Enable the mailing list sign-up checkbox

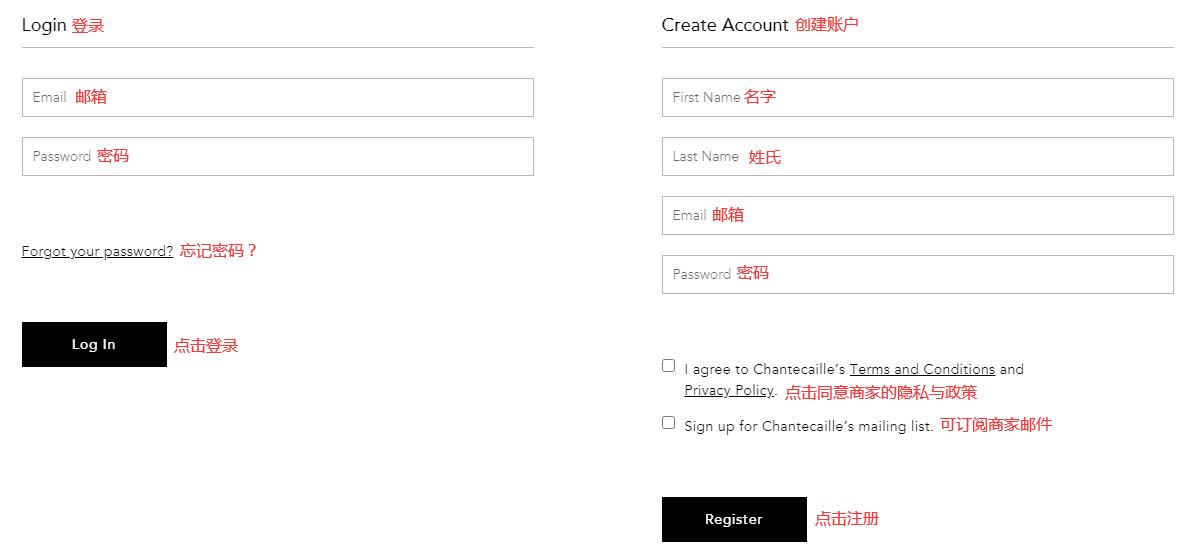coord(669,423)
